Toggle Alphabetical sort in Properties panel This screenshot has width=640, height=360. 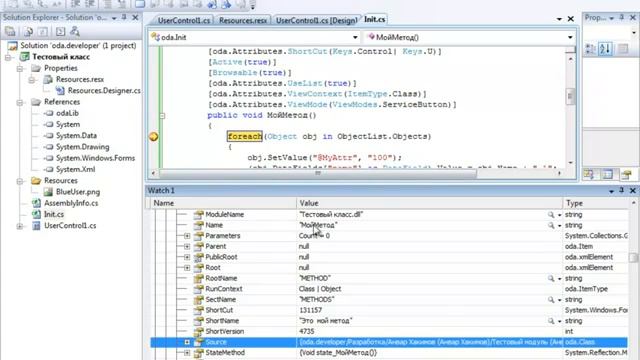click(605, 49)
